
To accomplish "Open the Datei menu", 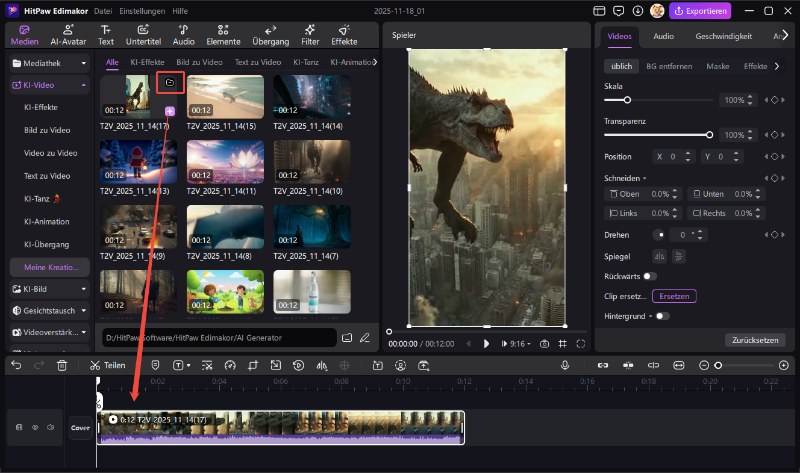I will tap(103, 11).
